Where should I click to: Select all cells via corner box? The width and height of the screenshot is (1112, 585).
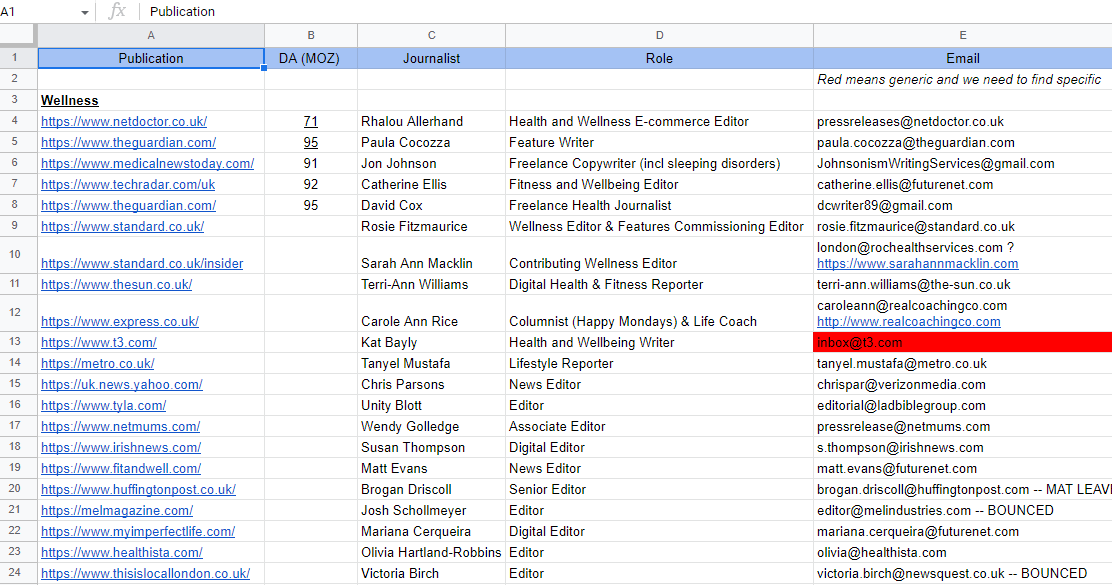[x=18, y=35]
